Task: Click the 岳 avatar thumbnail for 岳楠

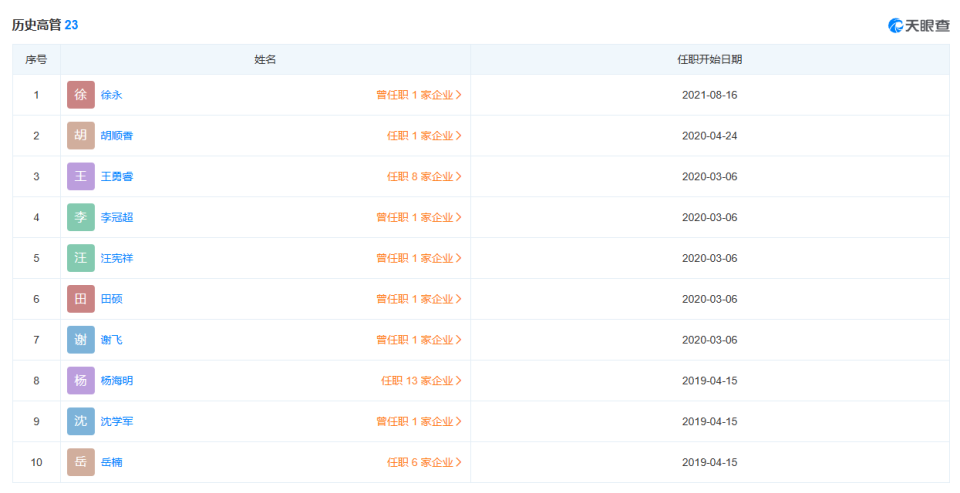Action: 81,462
